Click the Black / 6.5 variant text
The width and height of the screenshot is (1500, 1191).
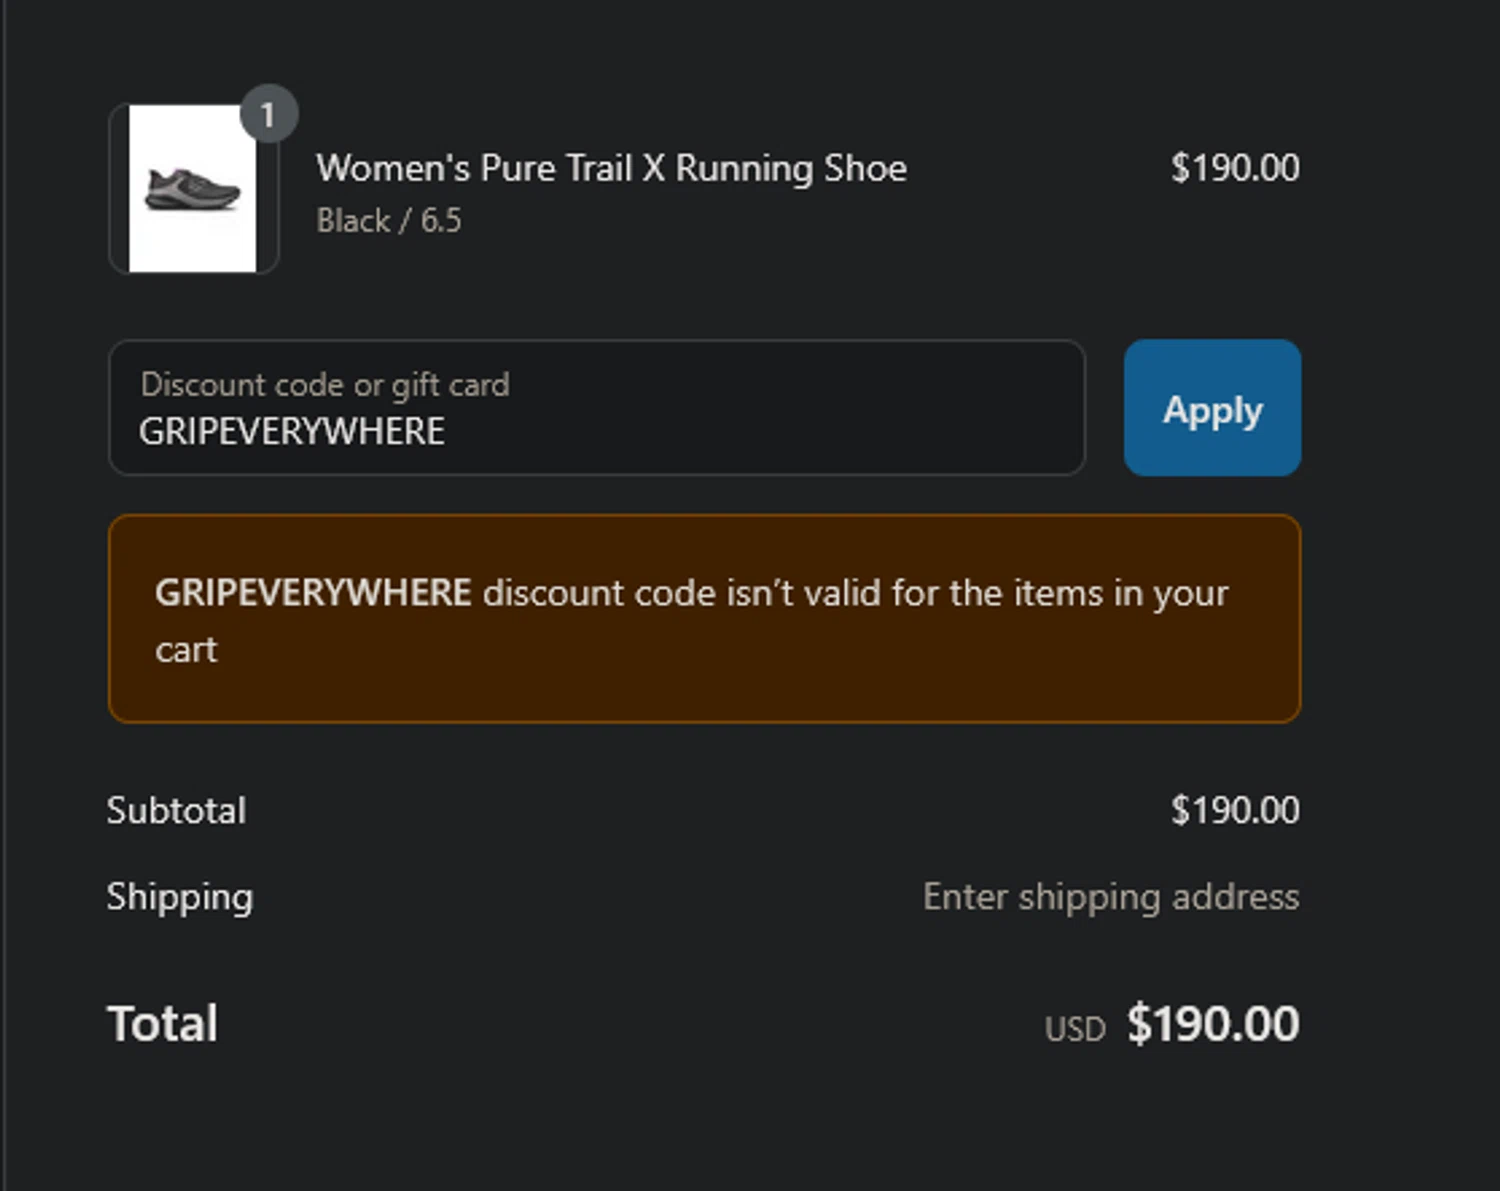coord(389,220)
